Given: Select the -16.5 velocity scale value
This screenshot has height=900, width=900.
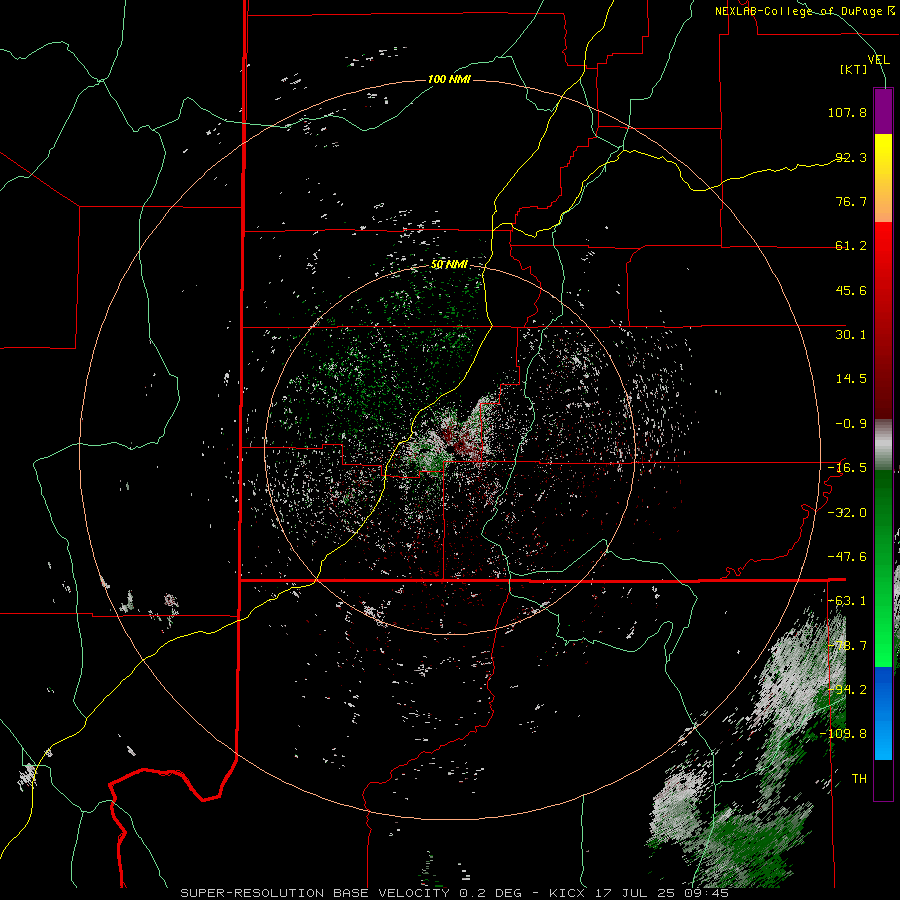Looking at the screenshot, I should click(x=847, y=468).
